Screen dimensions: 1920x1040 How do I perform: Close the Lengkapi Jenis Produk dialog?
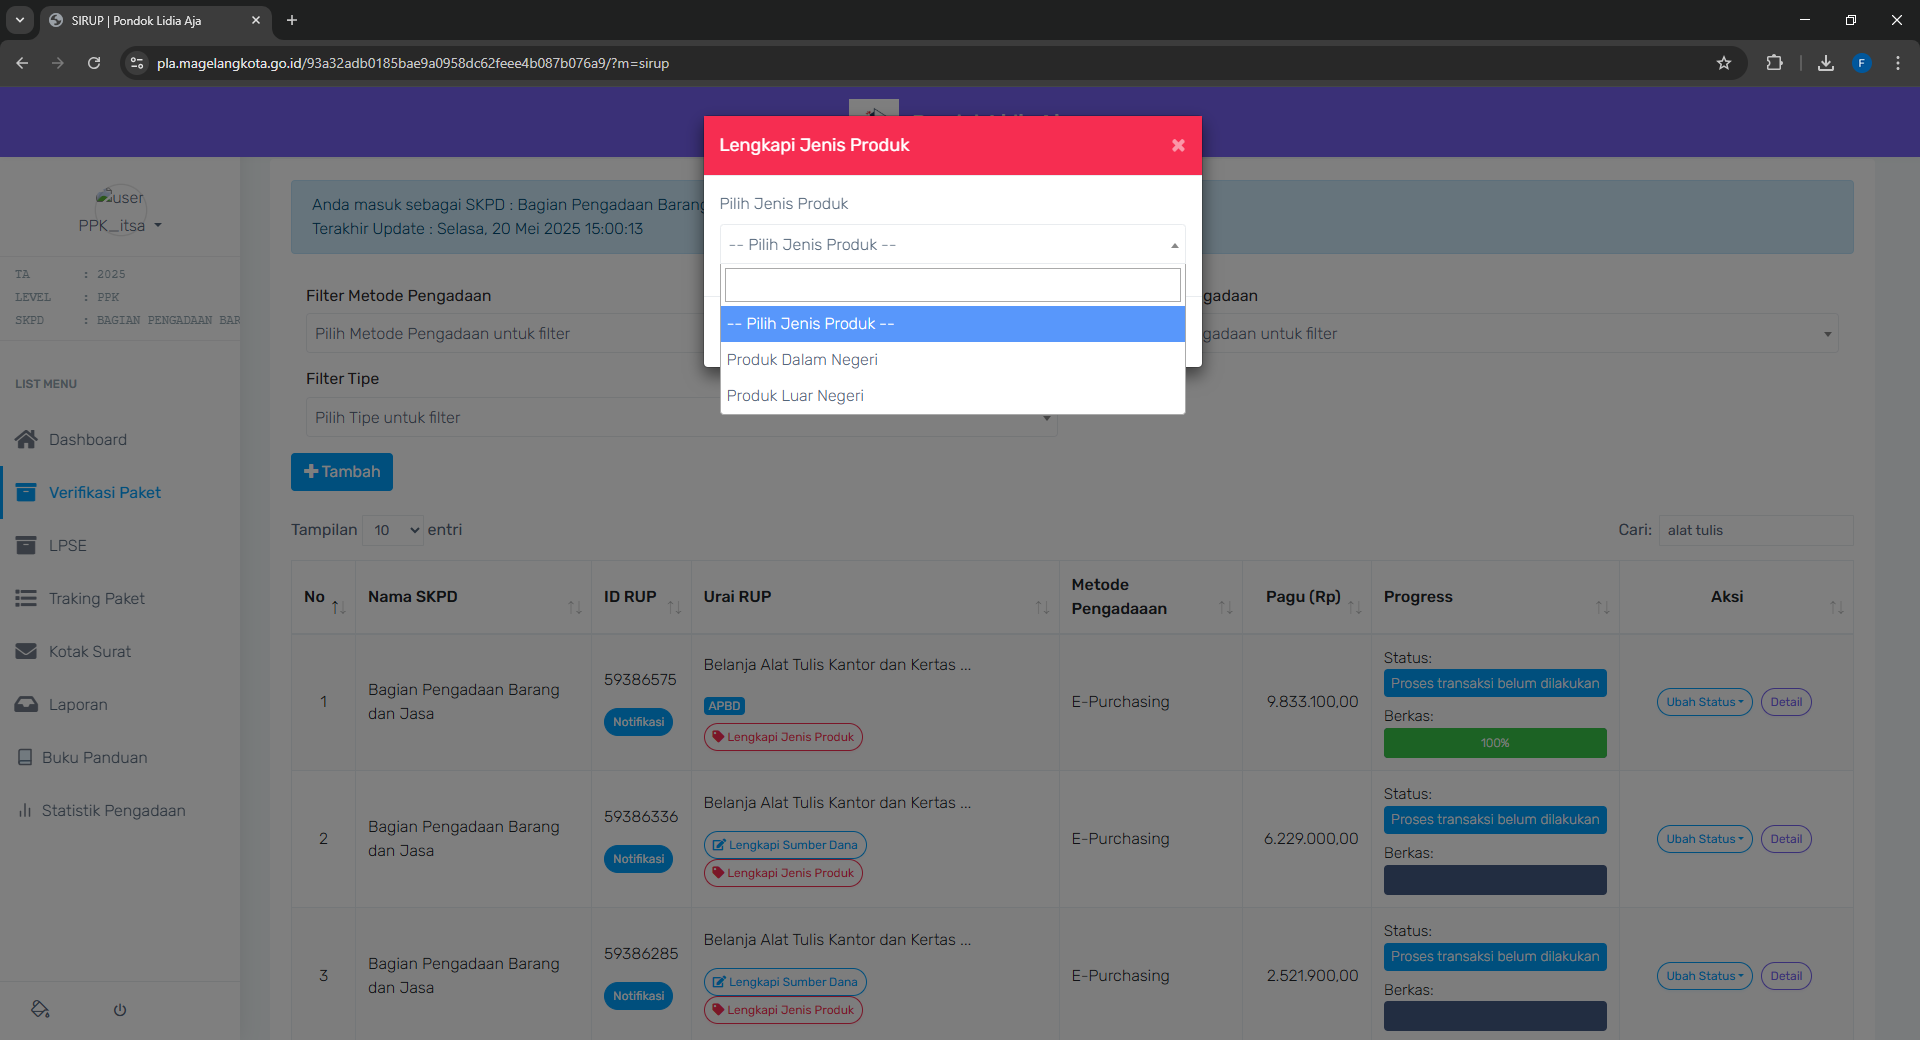[1178, 145]
